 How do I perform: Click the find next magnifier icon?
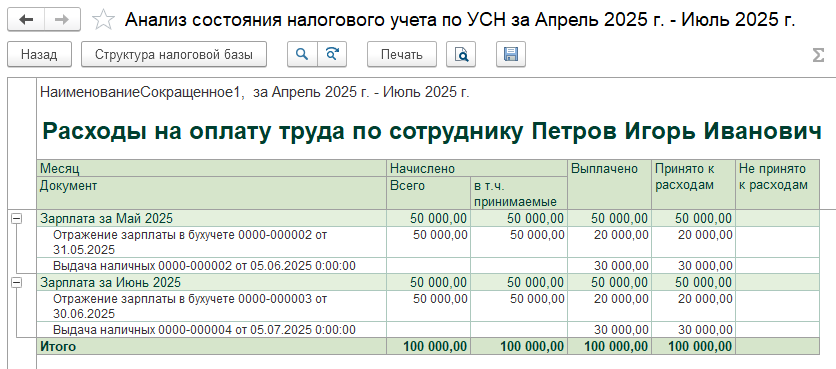coord(332,54)
